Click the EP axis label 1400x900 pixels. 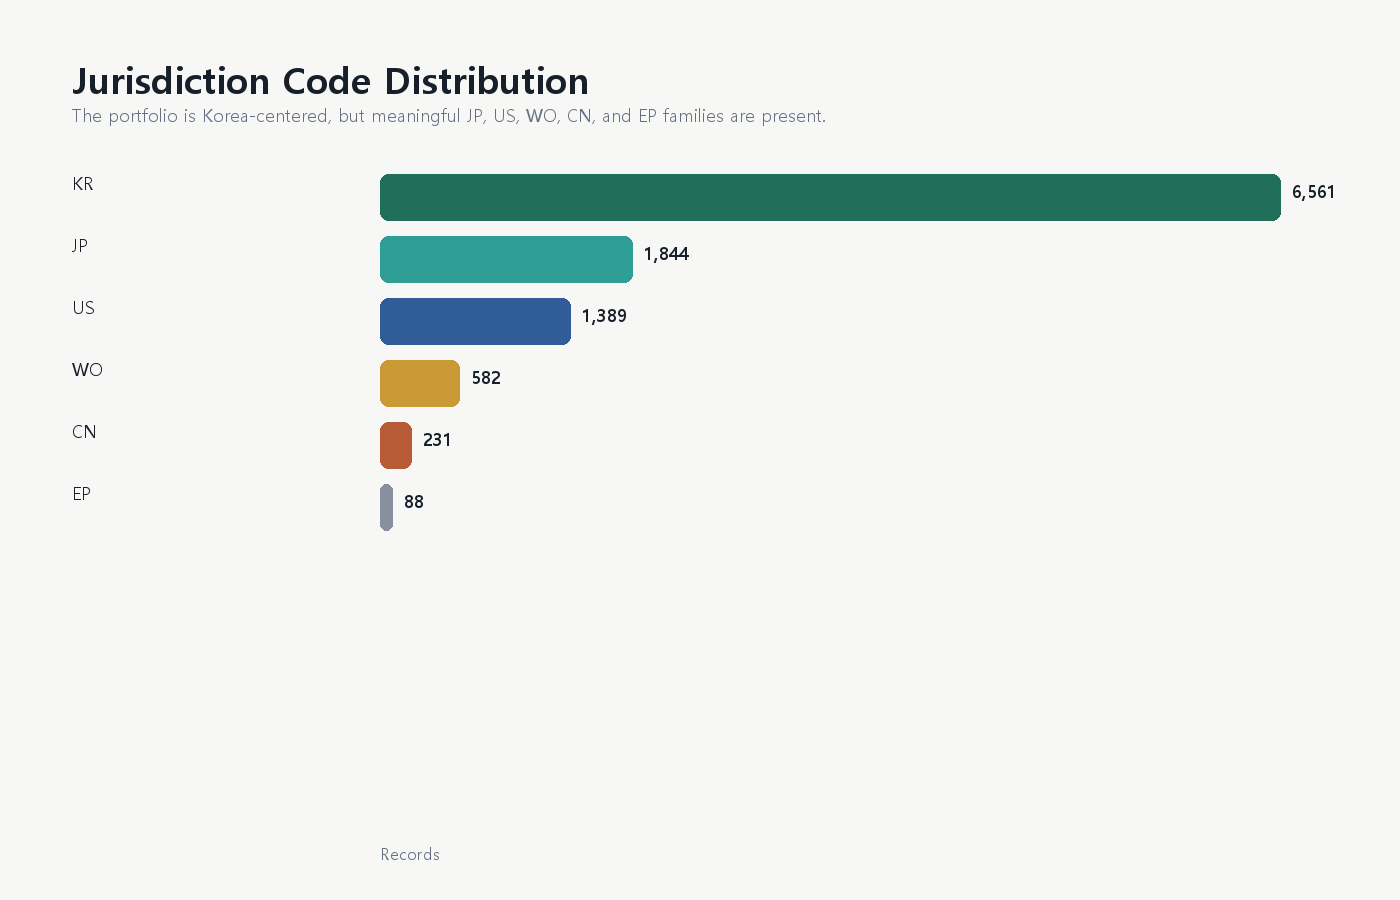tap(82, 494)
